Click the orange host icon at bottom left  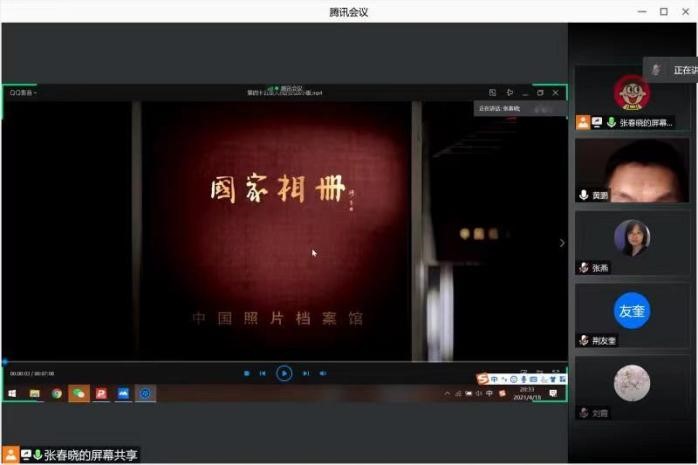11,455
